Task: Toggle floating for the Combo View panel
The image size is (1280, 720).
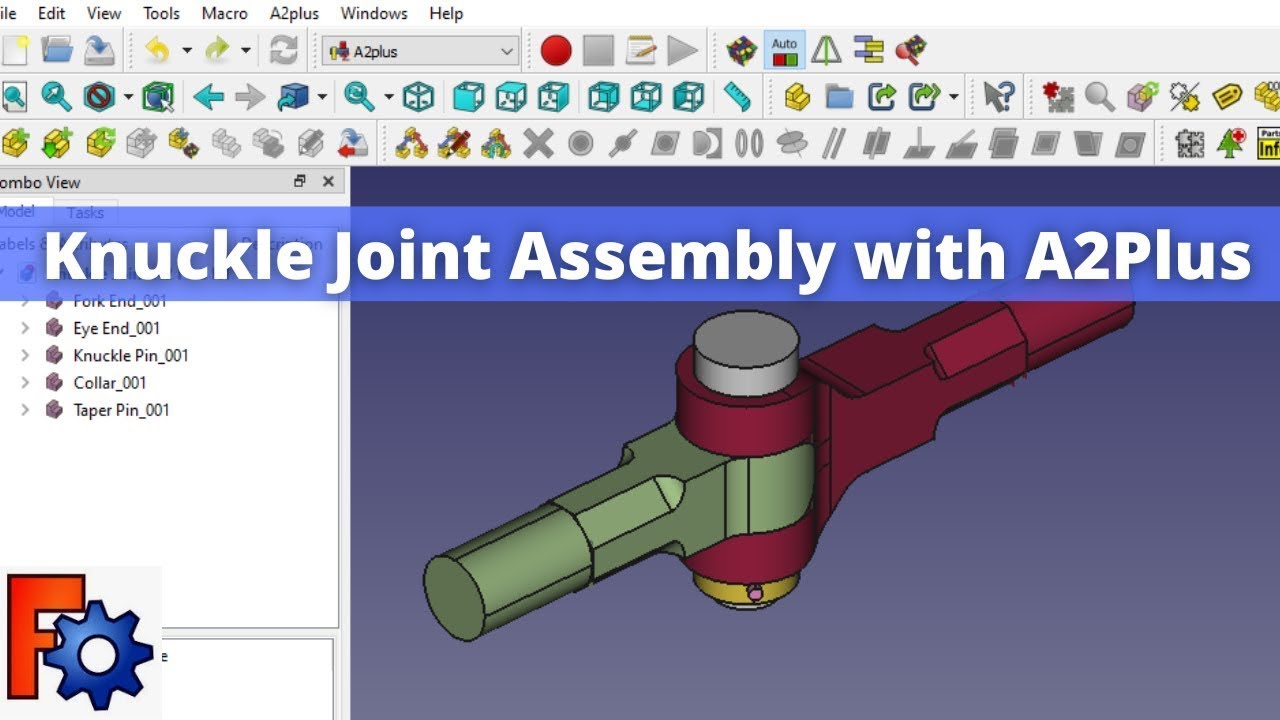Action: (x=299, y=182)
